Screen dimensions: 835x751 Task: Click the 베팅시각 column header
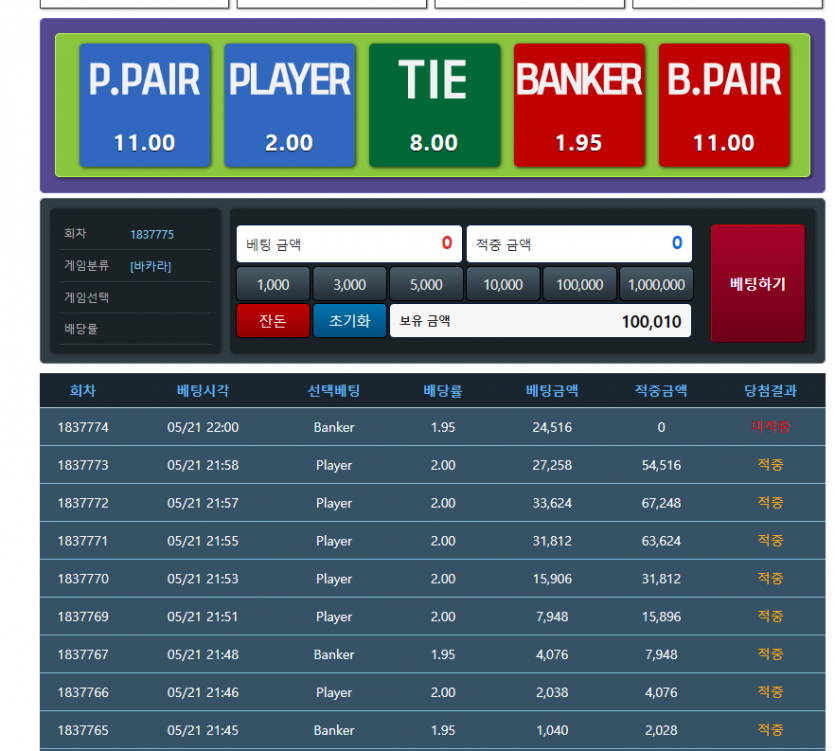(x=203, y=390)
